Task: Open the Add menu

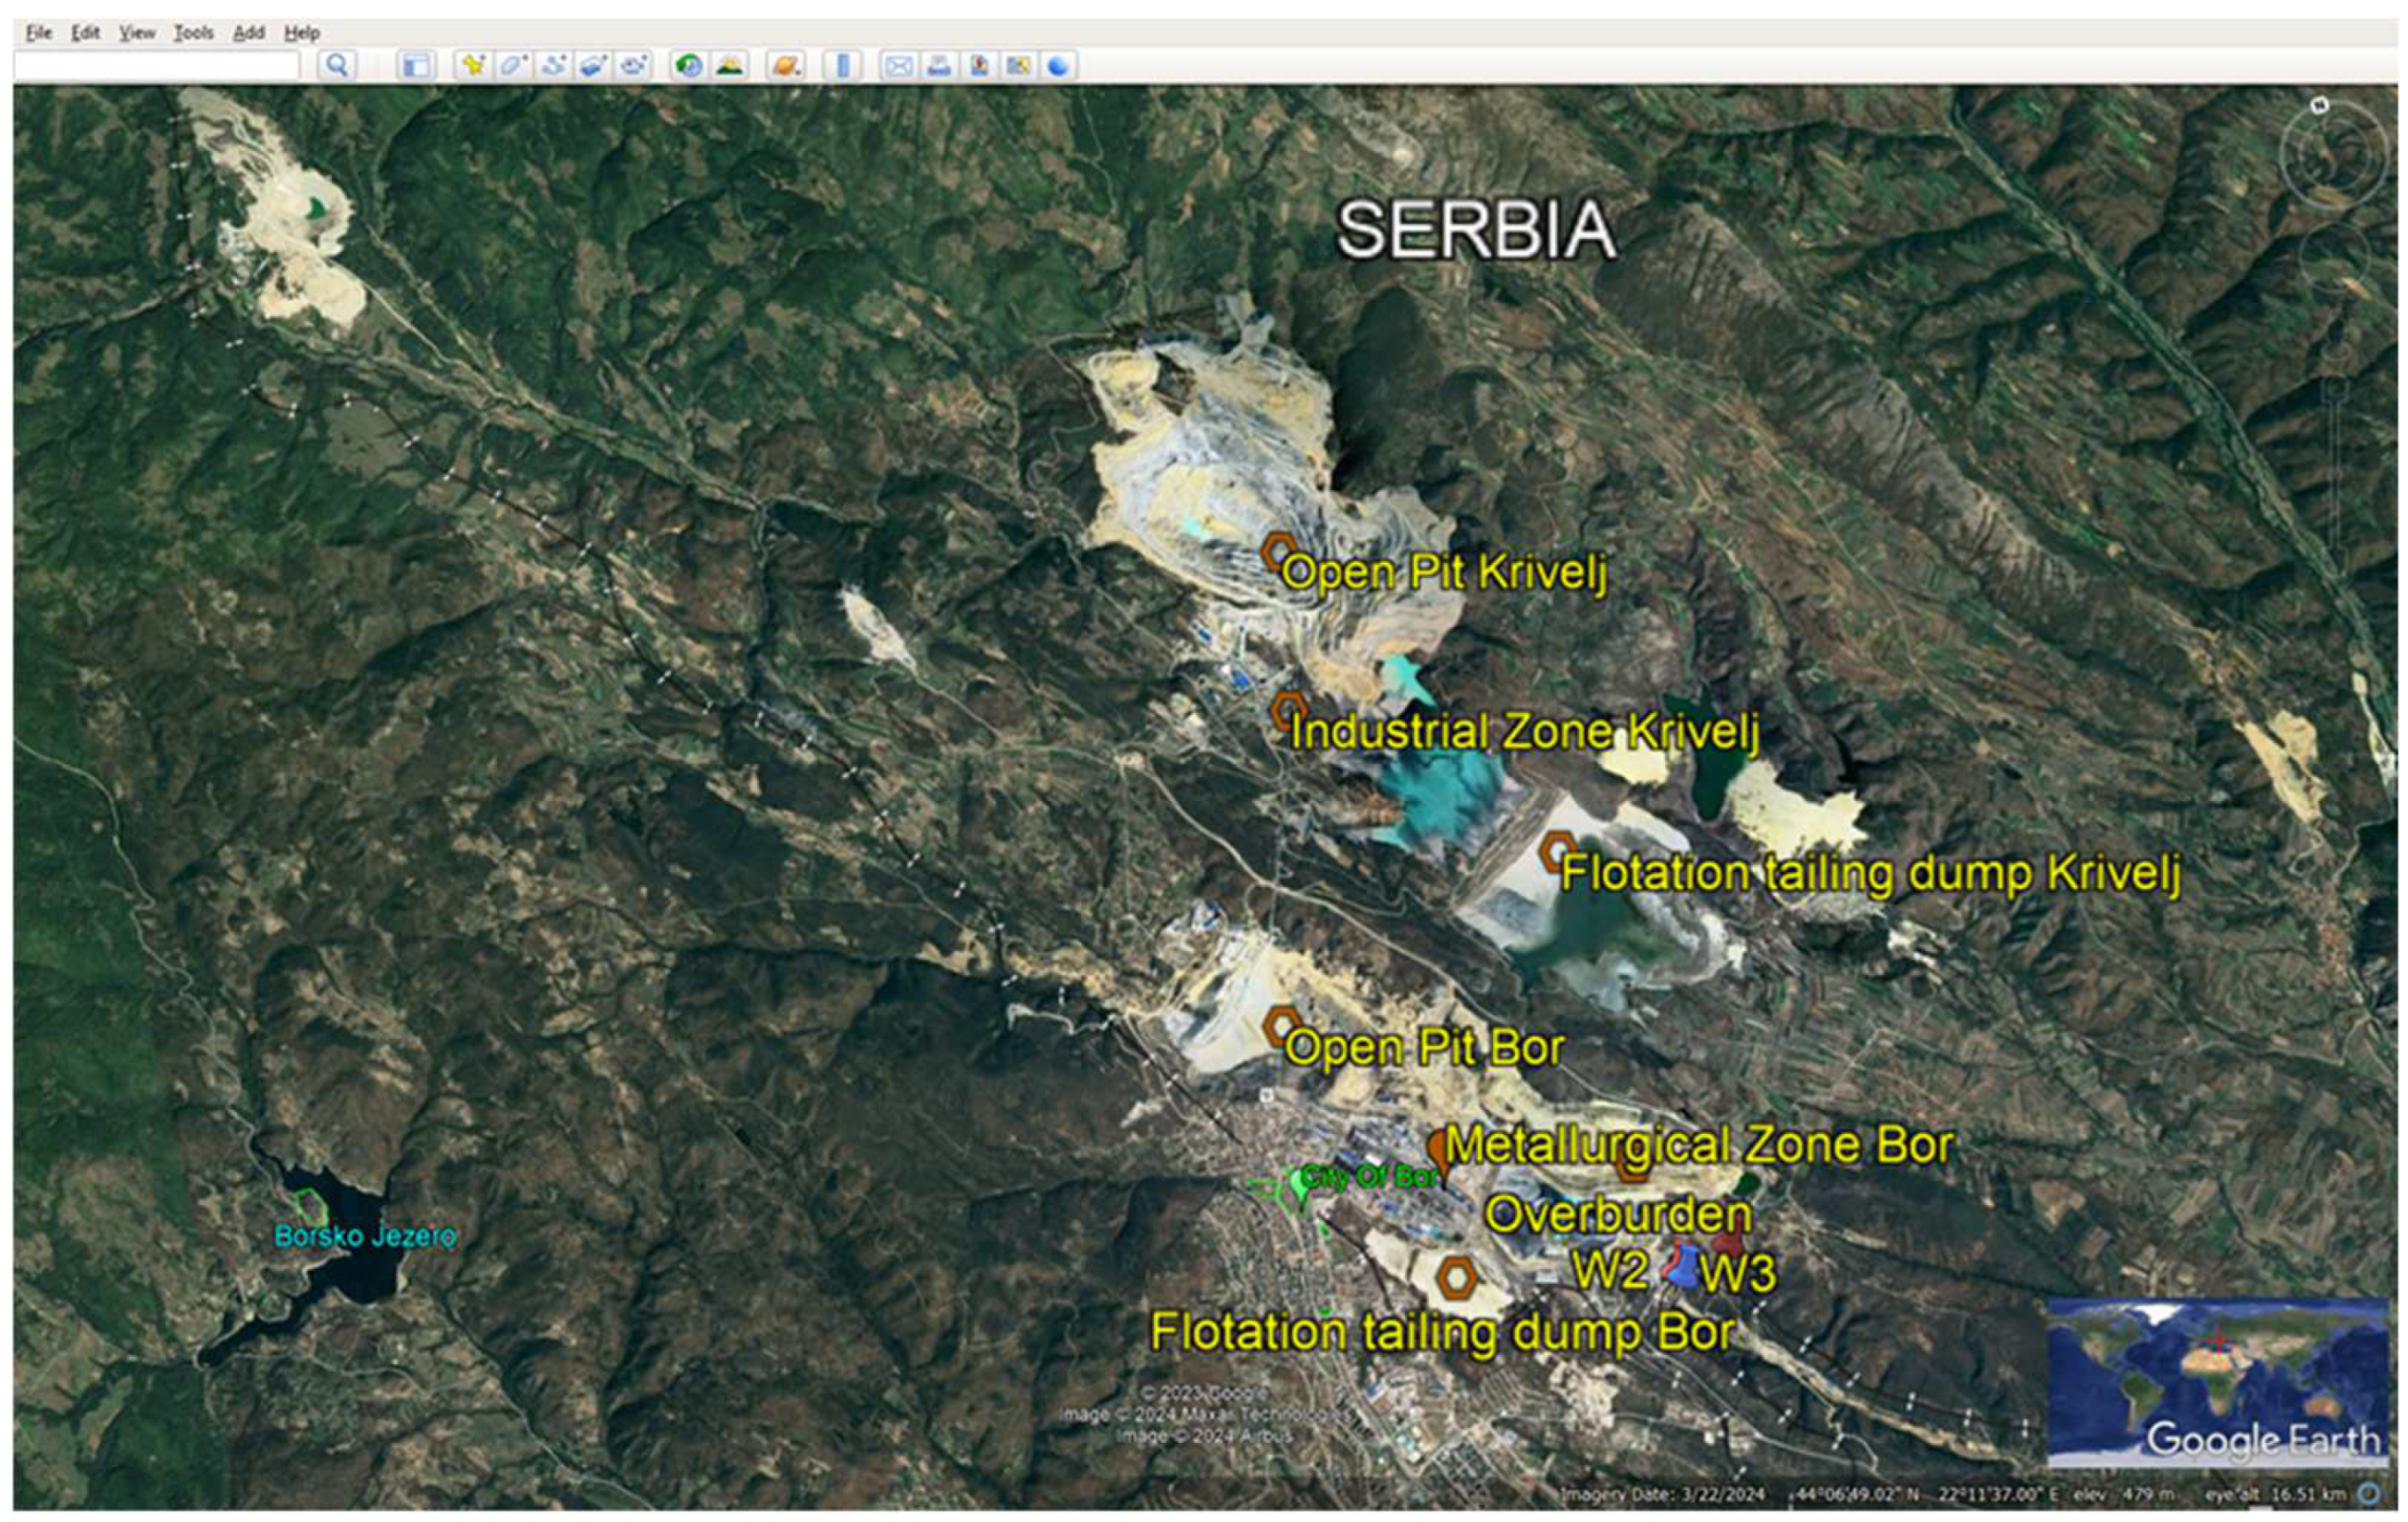Action: click(248, 33)
